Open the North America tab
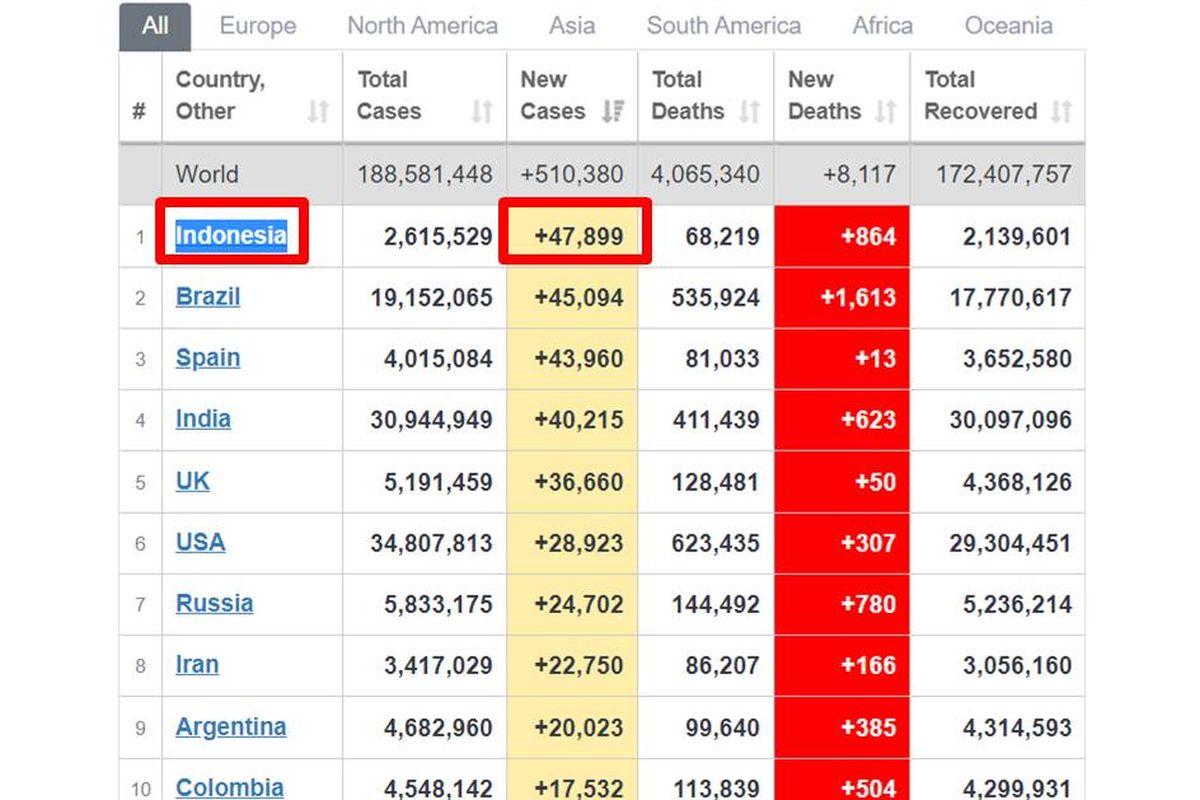Viewport: 1200px width, 800px height. pyautogui.click(x=422, y=26)
